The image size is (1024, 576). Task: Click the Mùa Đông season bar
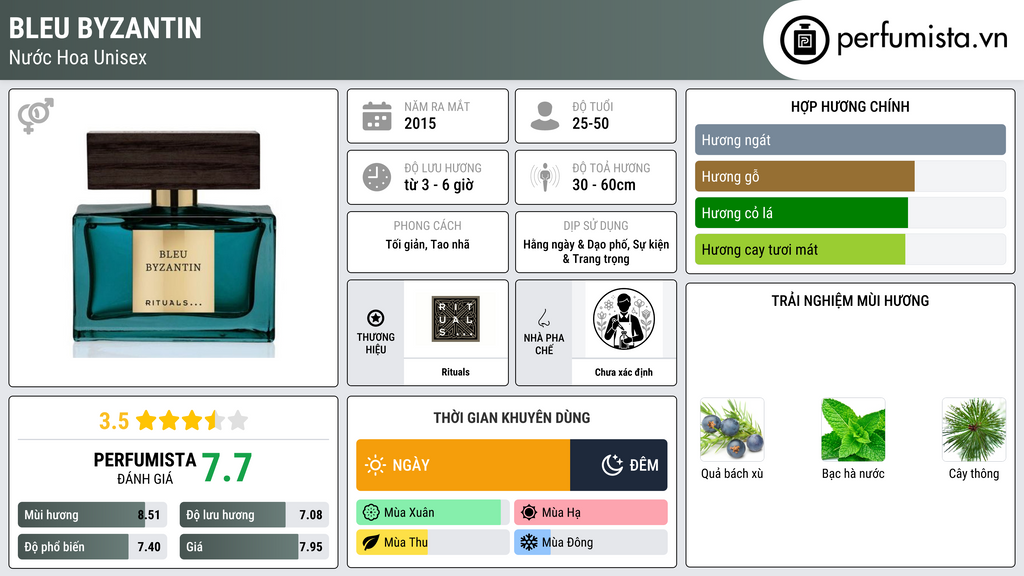(x=591, y=542)
